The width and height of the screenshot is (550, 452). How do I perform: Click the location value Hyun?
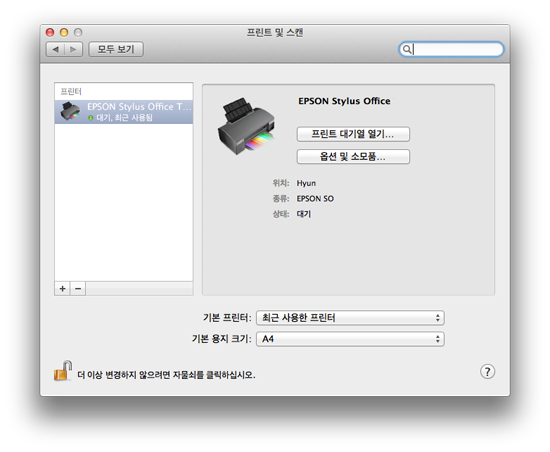click(306, 183)
